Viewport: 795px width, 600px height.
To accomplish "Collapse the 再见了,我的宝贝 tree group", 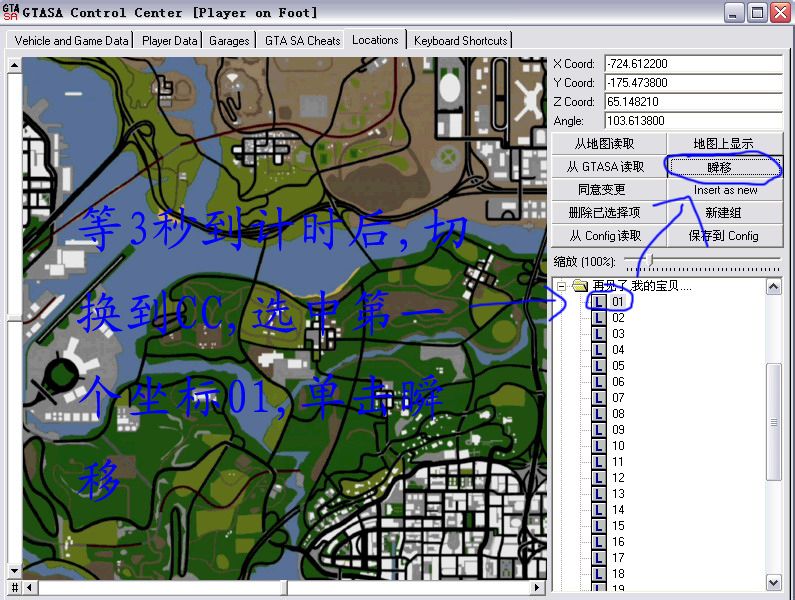I will coord(562,286).
